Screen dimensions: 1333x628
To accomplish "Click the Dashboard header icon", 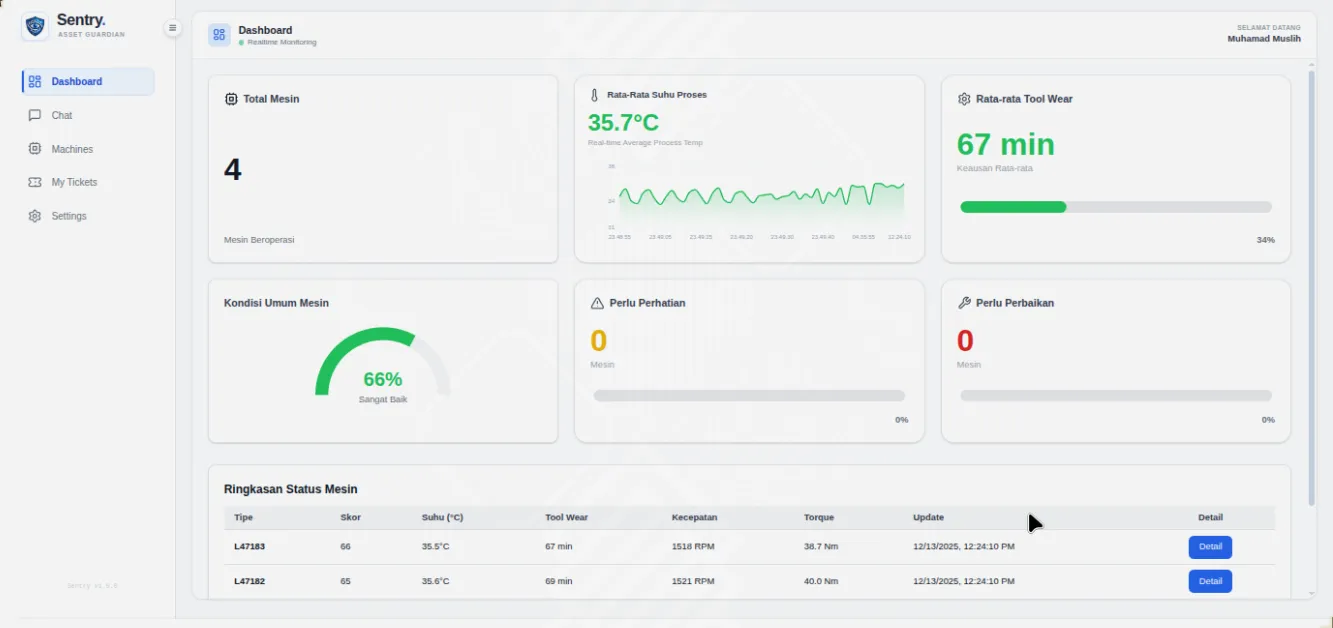I will point(219,35).
